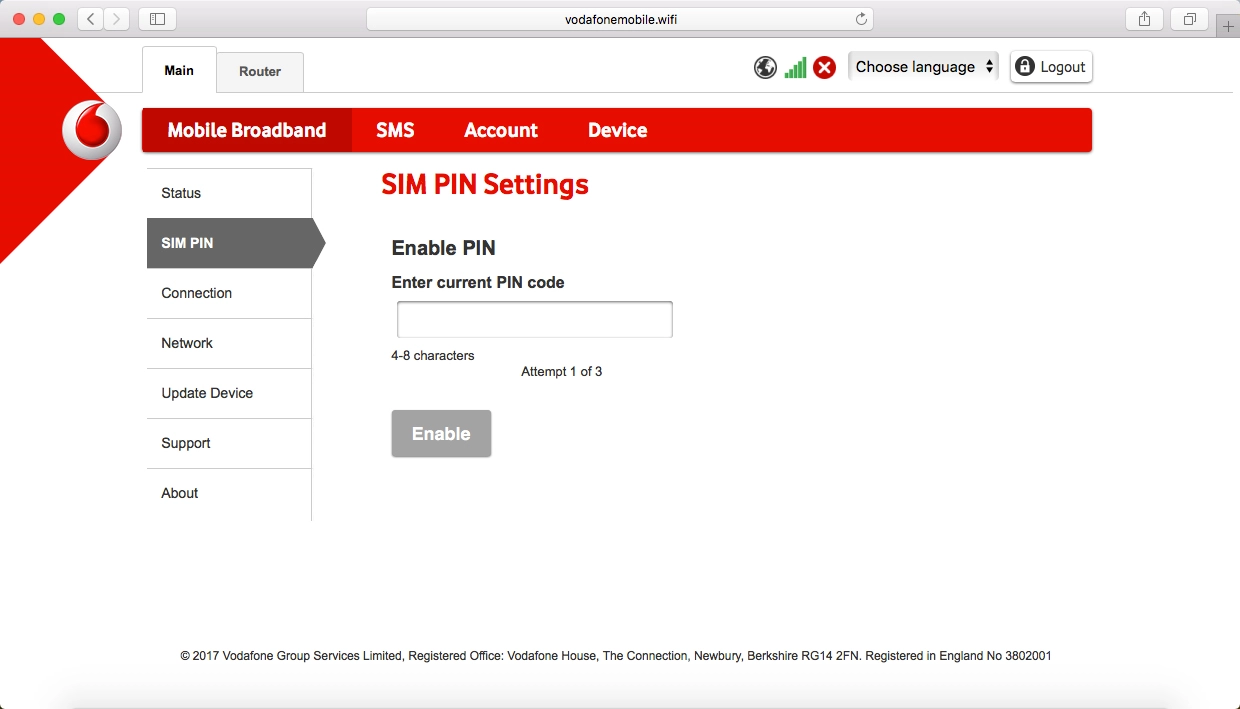Open the Connection sidebar page
The image size is (1240, 709).
pyautogui.click(x=197, y=293)
